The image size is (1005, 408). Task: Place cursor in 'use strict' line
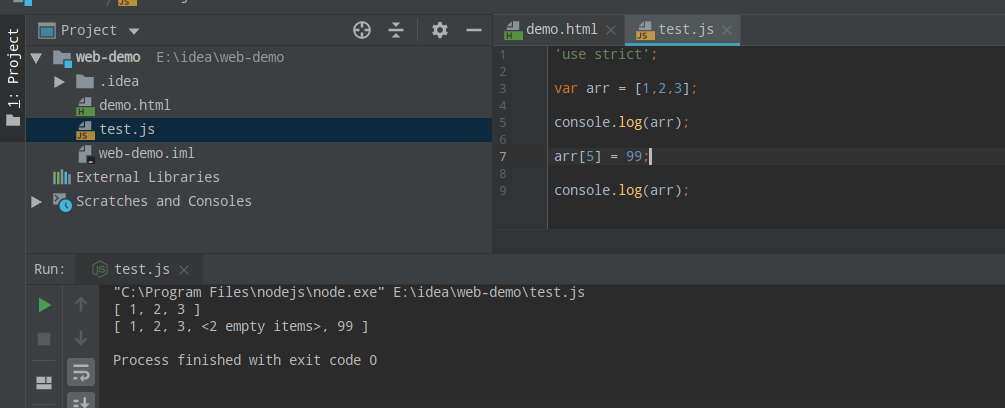tap(606, 54)
